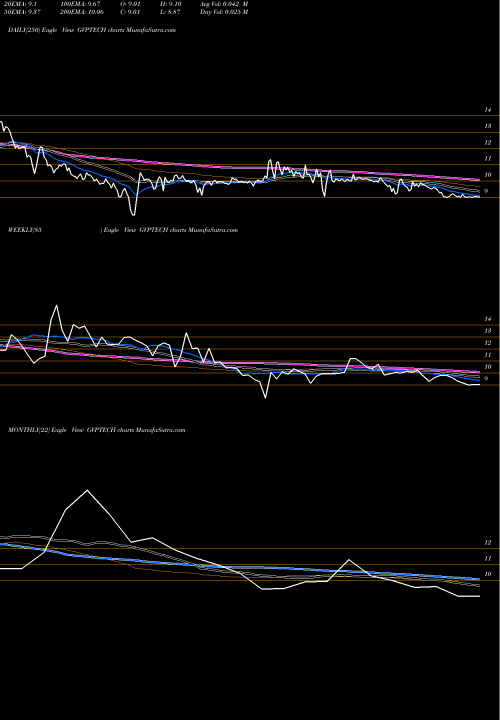Click the 14 axis label on daily chart

[x=488, y=110]
